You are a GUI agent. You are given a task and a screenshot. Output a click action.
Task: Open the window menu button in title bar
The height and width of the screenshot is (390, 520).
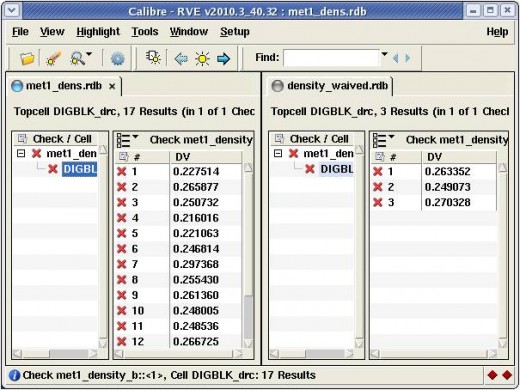pyautogui.click(x=12, y=11)
